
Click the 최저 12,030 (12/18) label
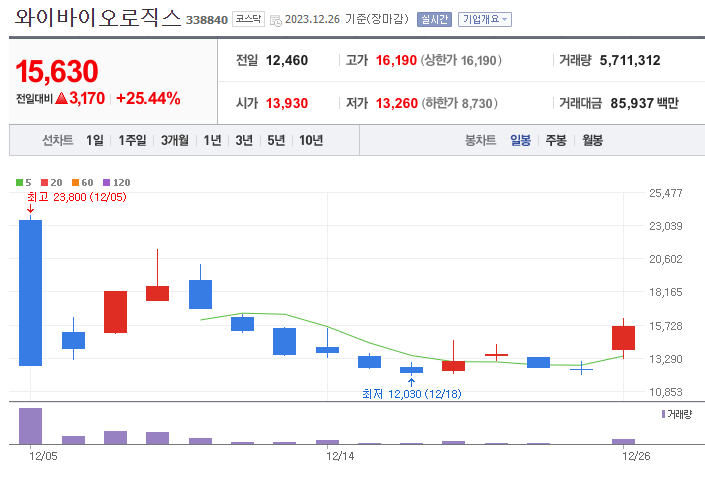(x=412, y=394)
